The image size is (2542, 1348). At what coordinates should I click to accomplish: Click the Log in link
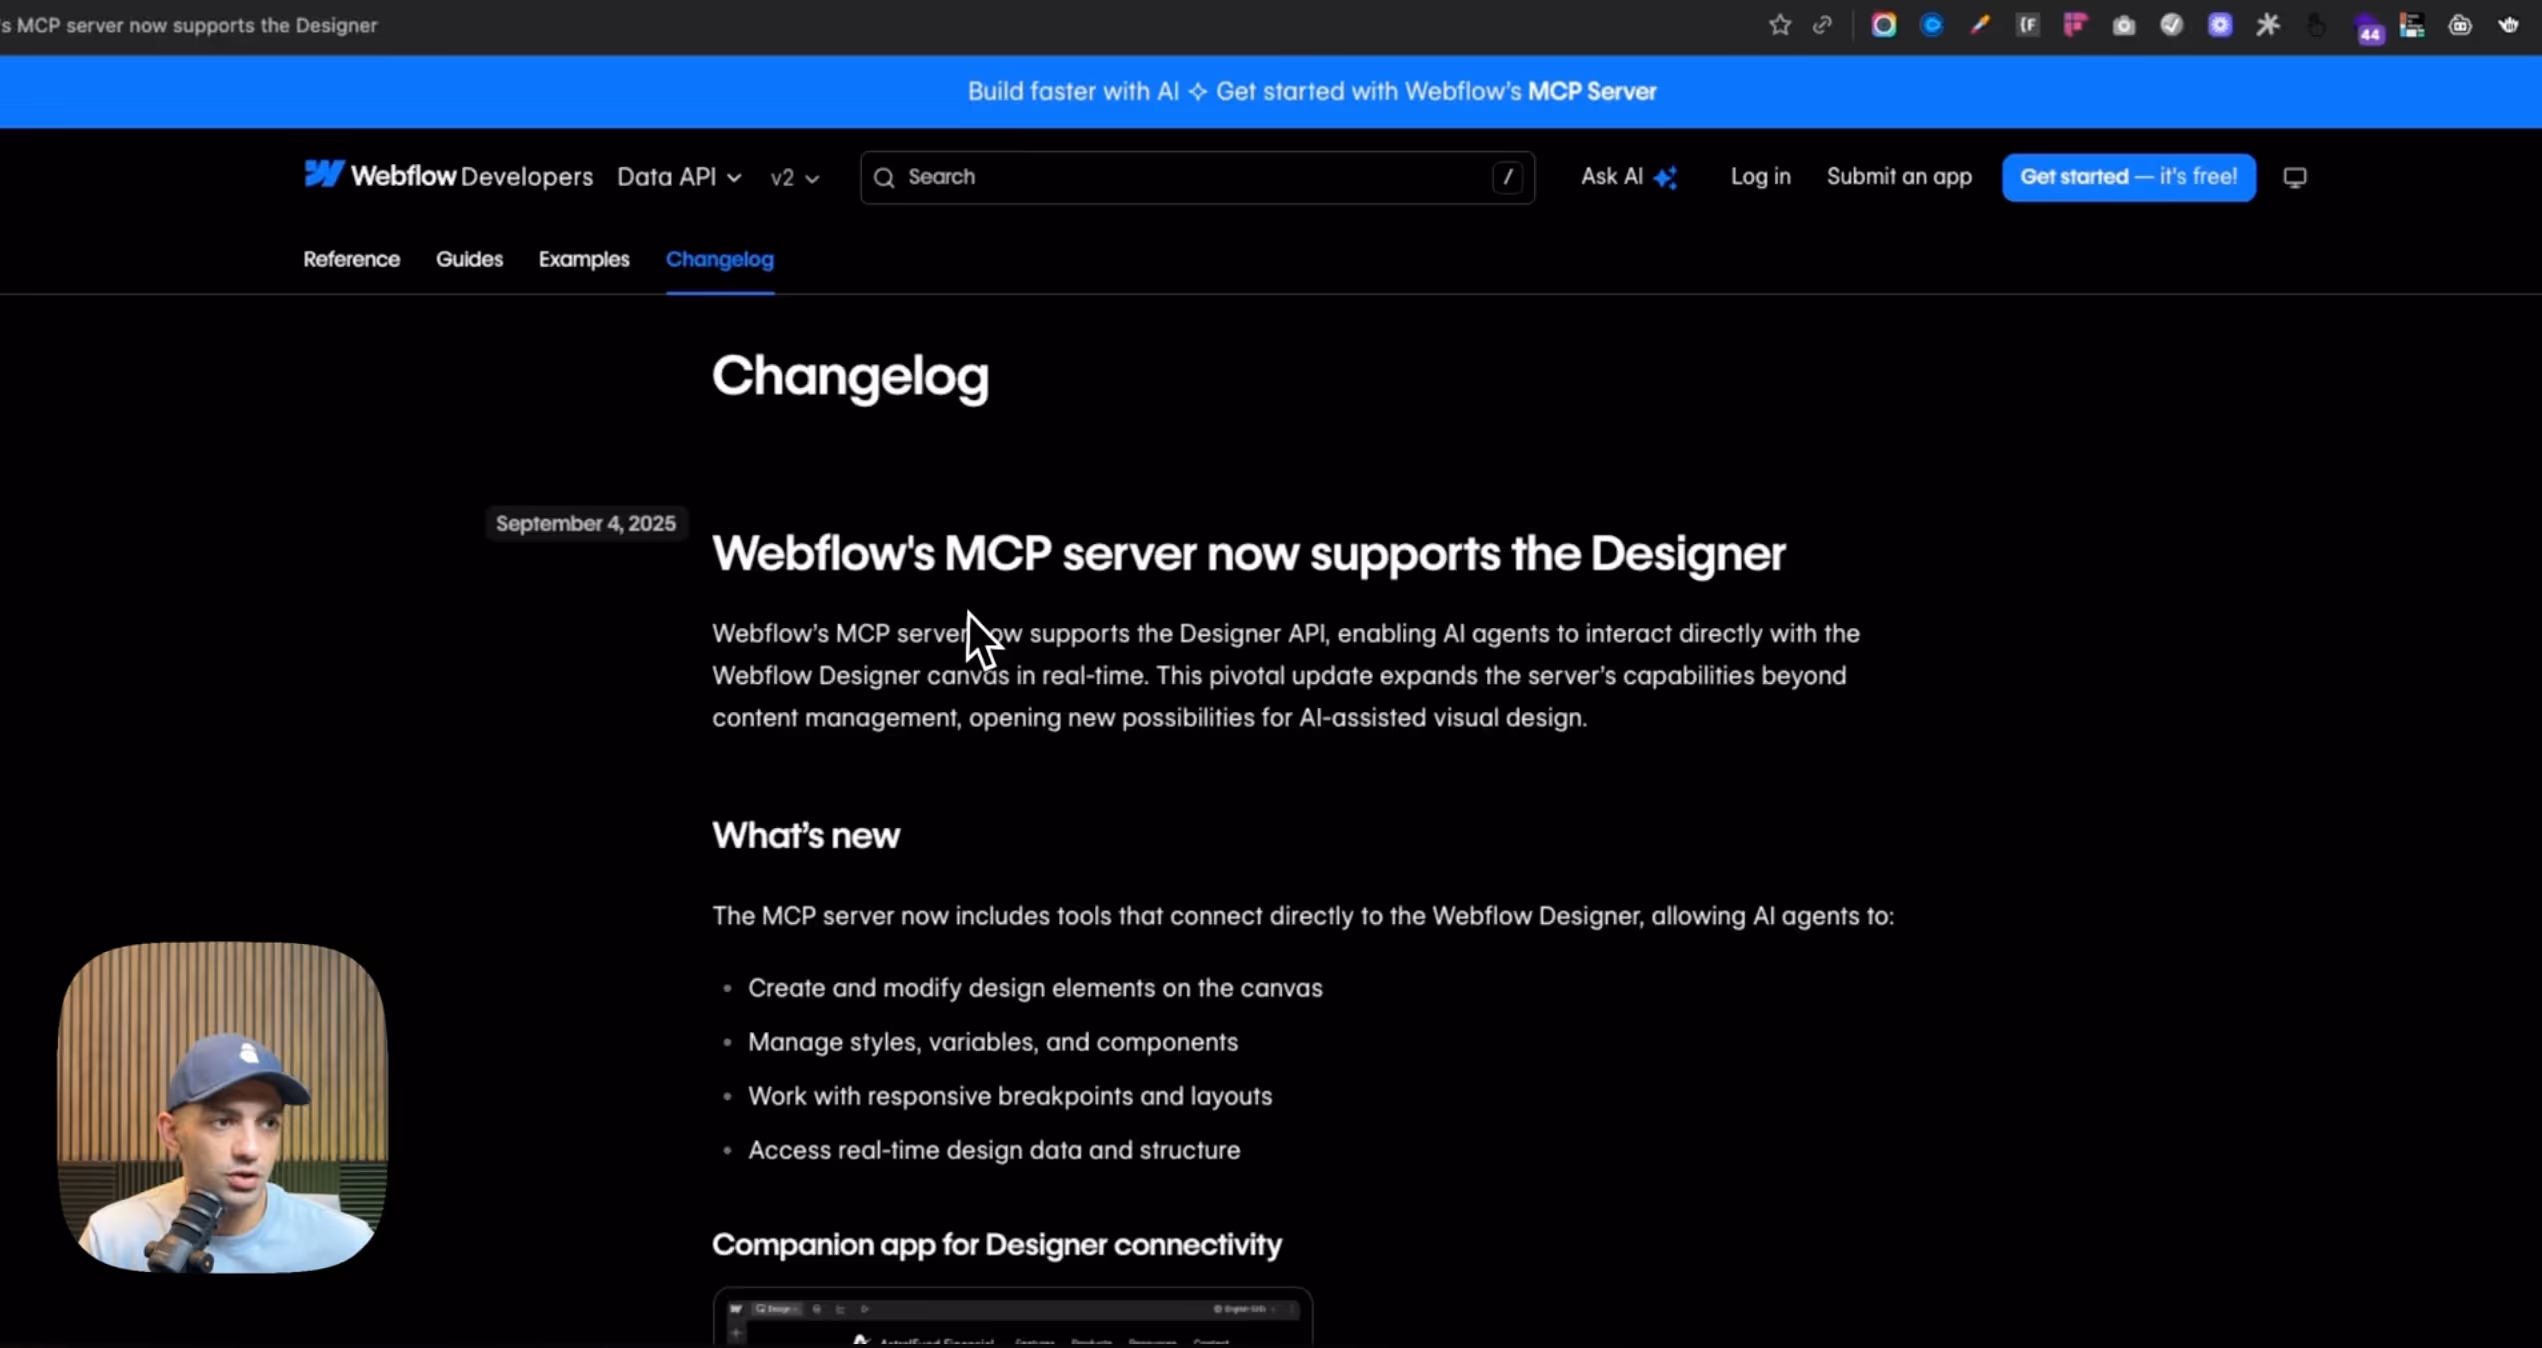[x=1760, y=177]
